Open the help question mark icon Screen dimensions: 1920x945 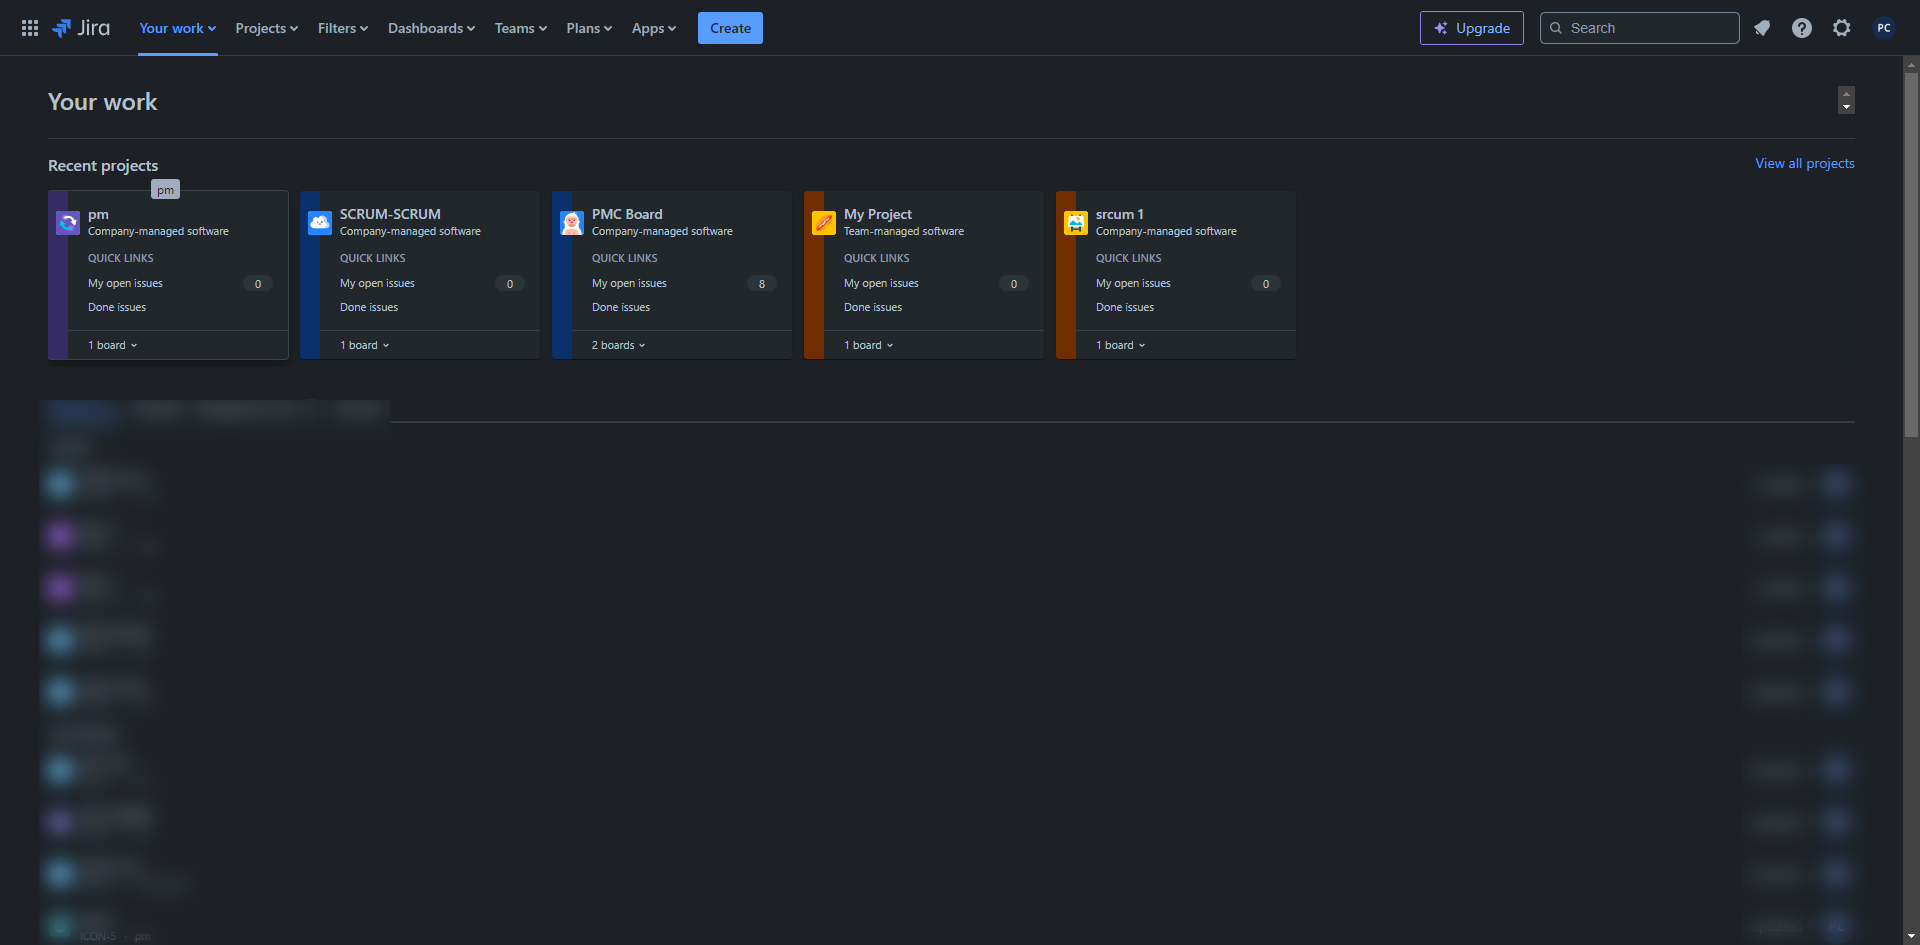click(x=1802, y=28)
